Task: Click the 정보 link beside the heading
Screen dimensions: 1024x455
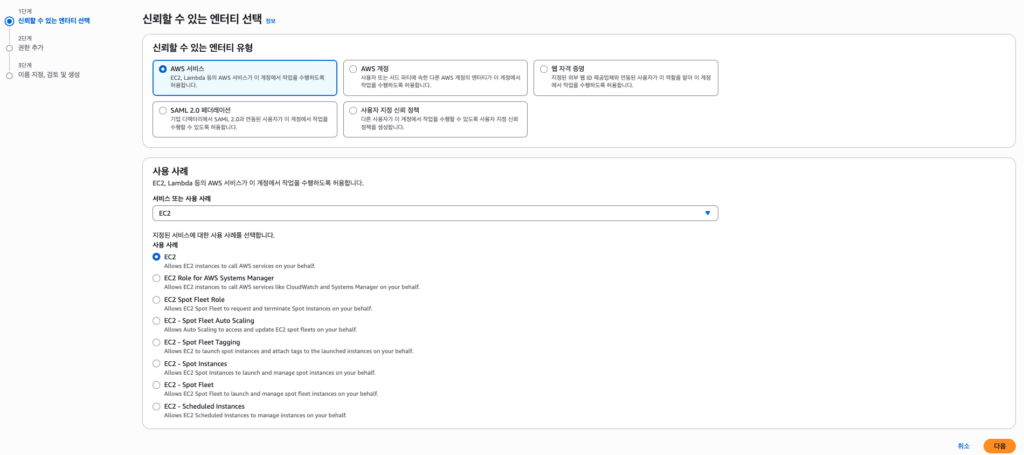Action: [x=270, y=20]
